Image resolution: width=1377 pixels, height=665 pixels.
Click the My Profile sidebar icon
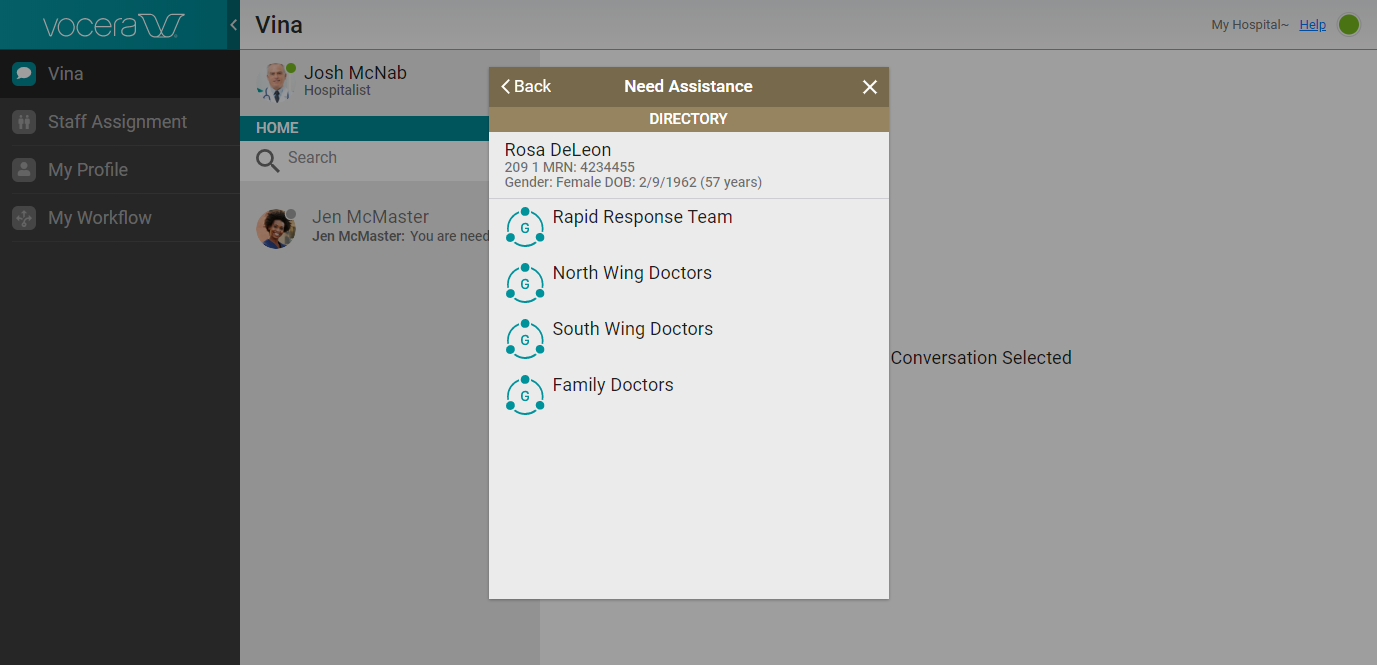click(24, 170)
